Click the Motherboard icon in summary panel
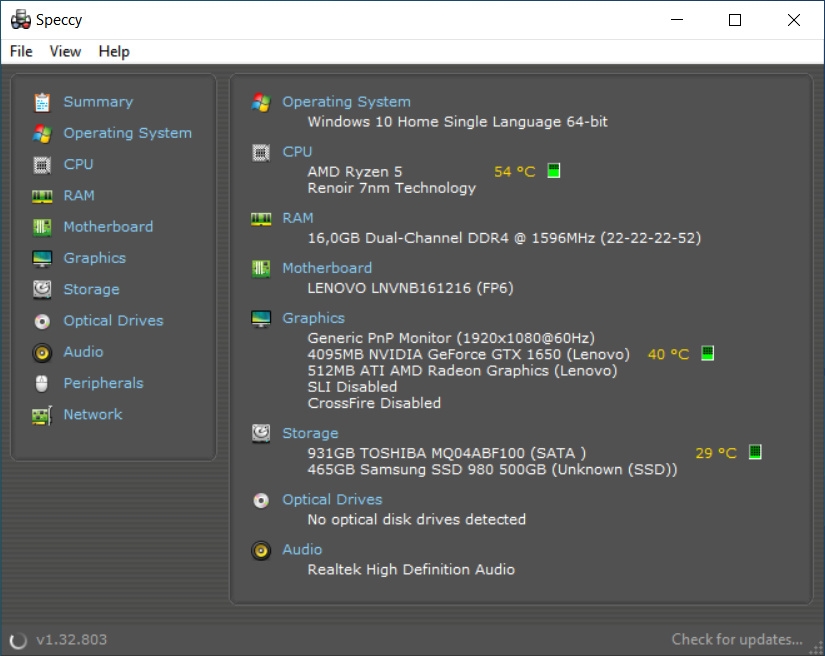Viewport: 825px width, 656px height. 261,269
